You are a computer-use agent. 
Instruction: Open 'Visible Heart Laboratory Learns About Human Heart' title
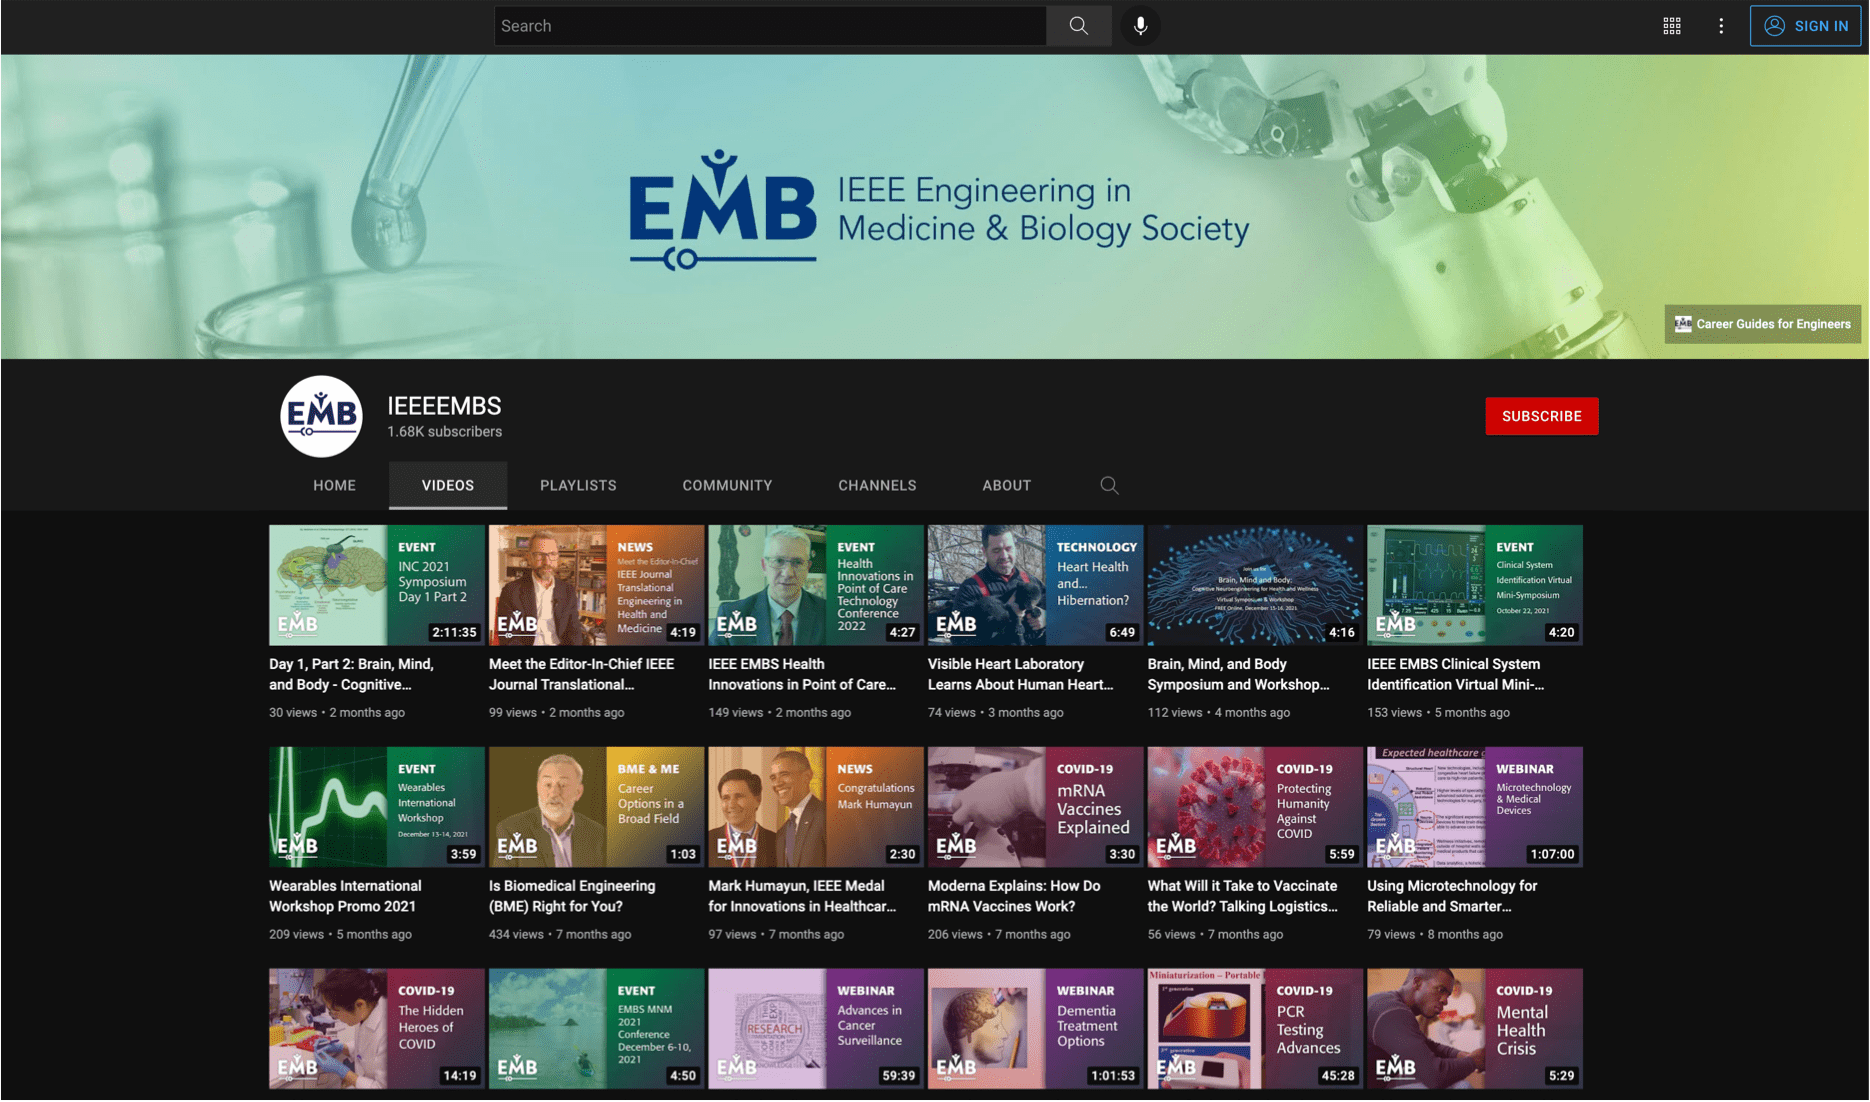tap(1020, 674)
